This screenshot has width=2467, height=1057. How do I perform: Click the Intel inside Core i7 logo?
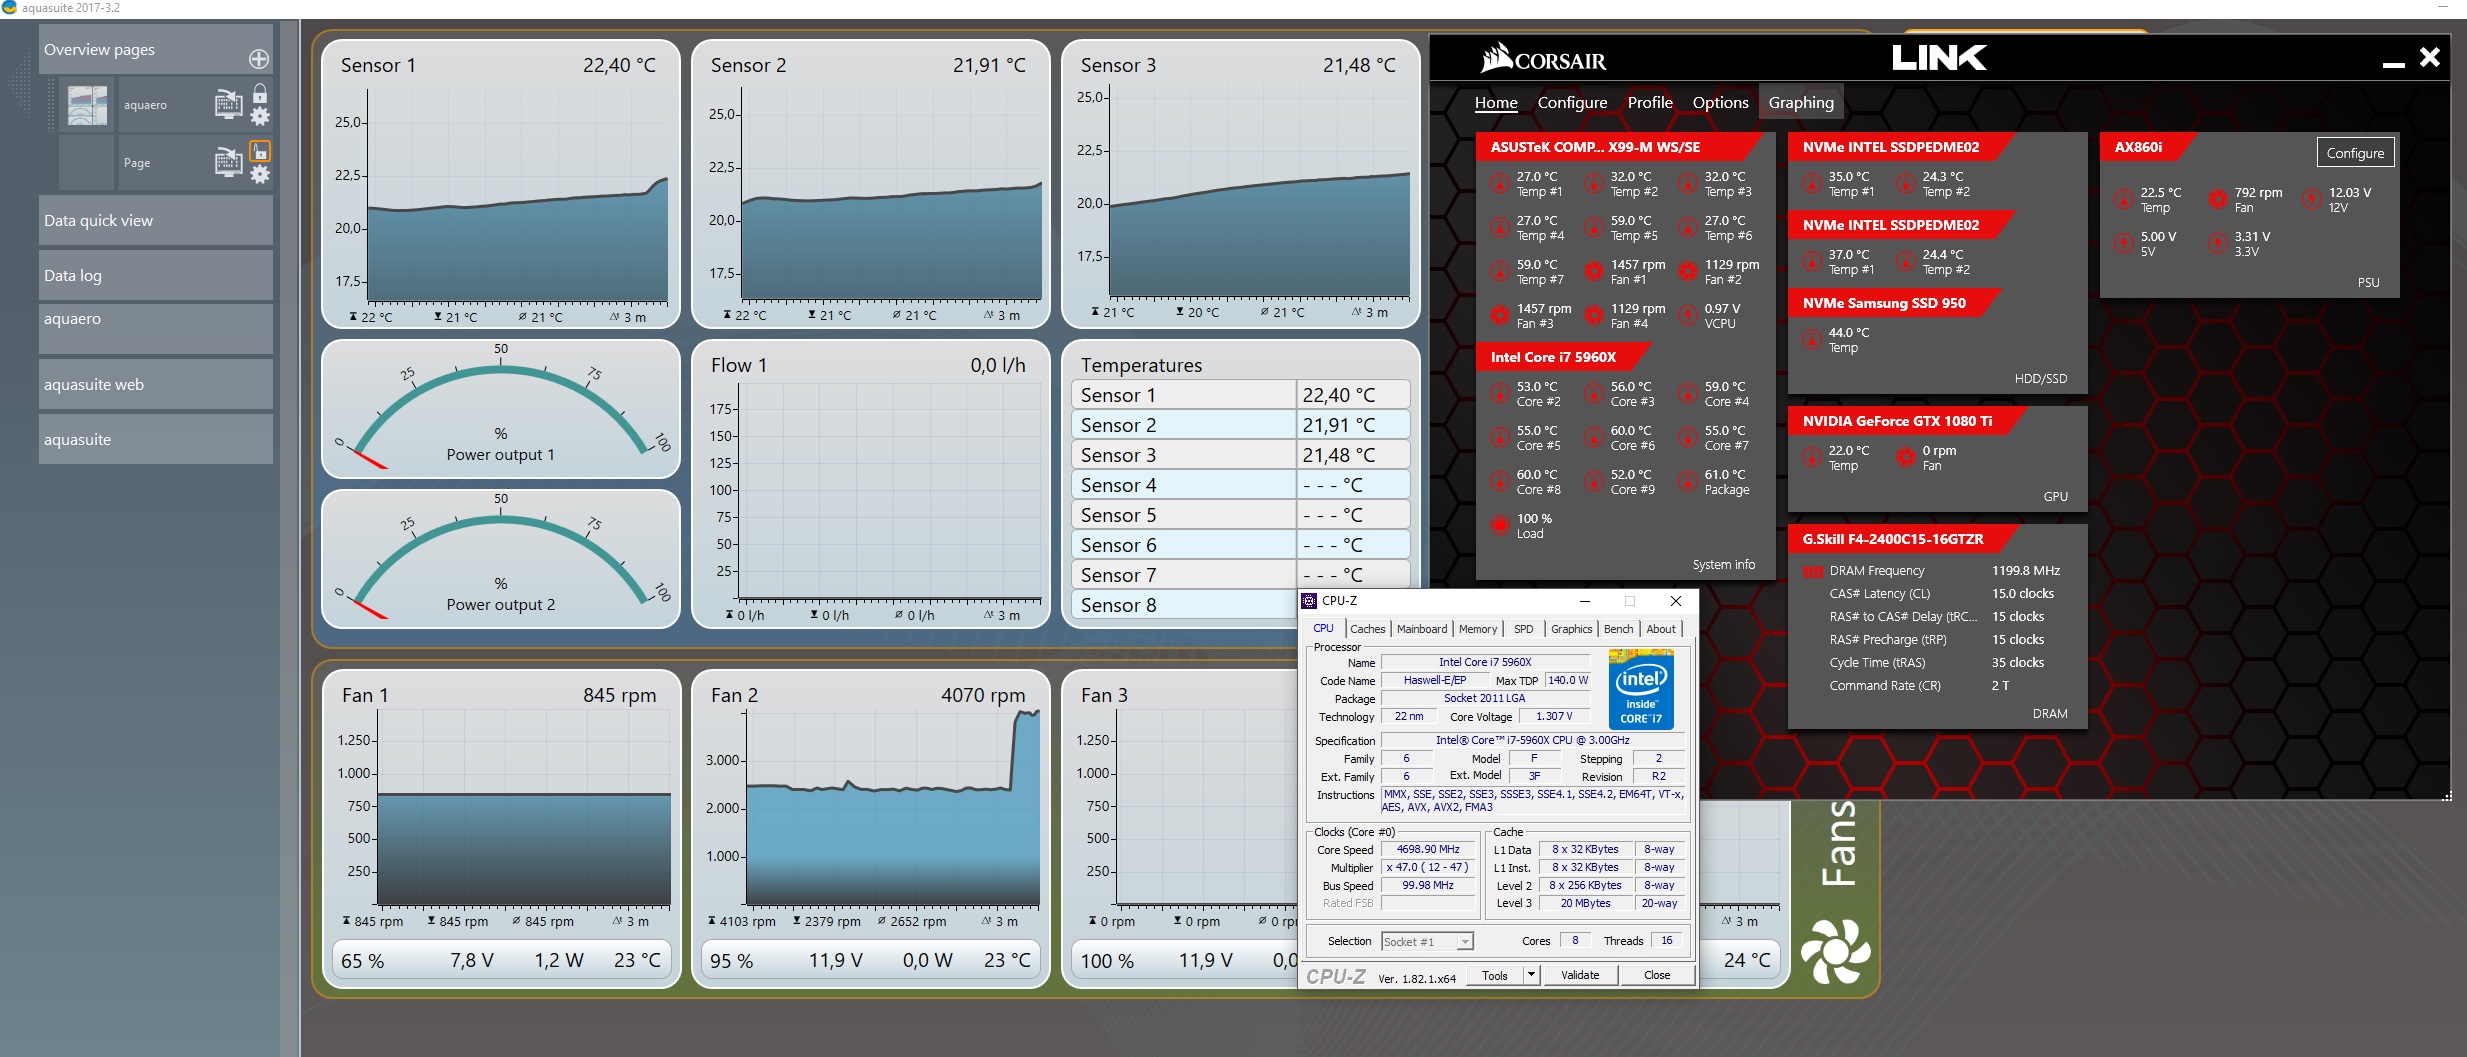coord(1641,689)
